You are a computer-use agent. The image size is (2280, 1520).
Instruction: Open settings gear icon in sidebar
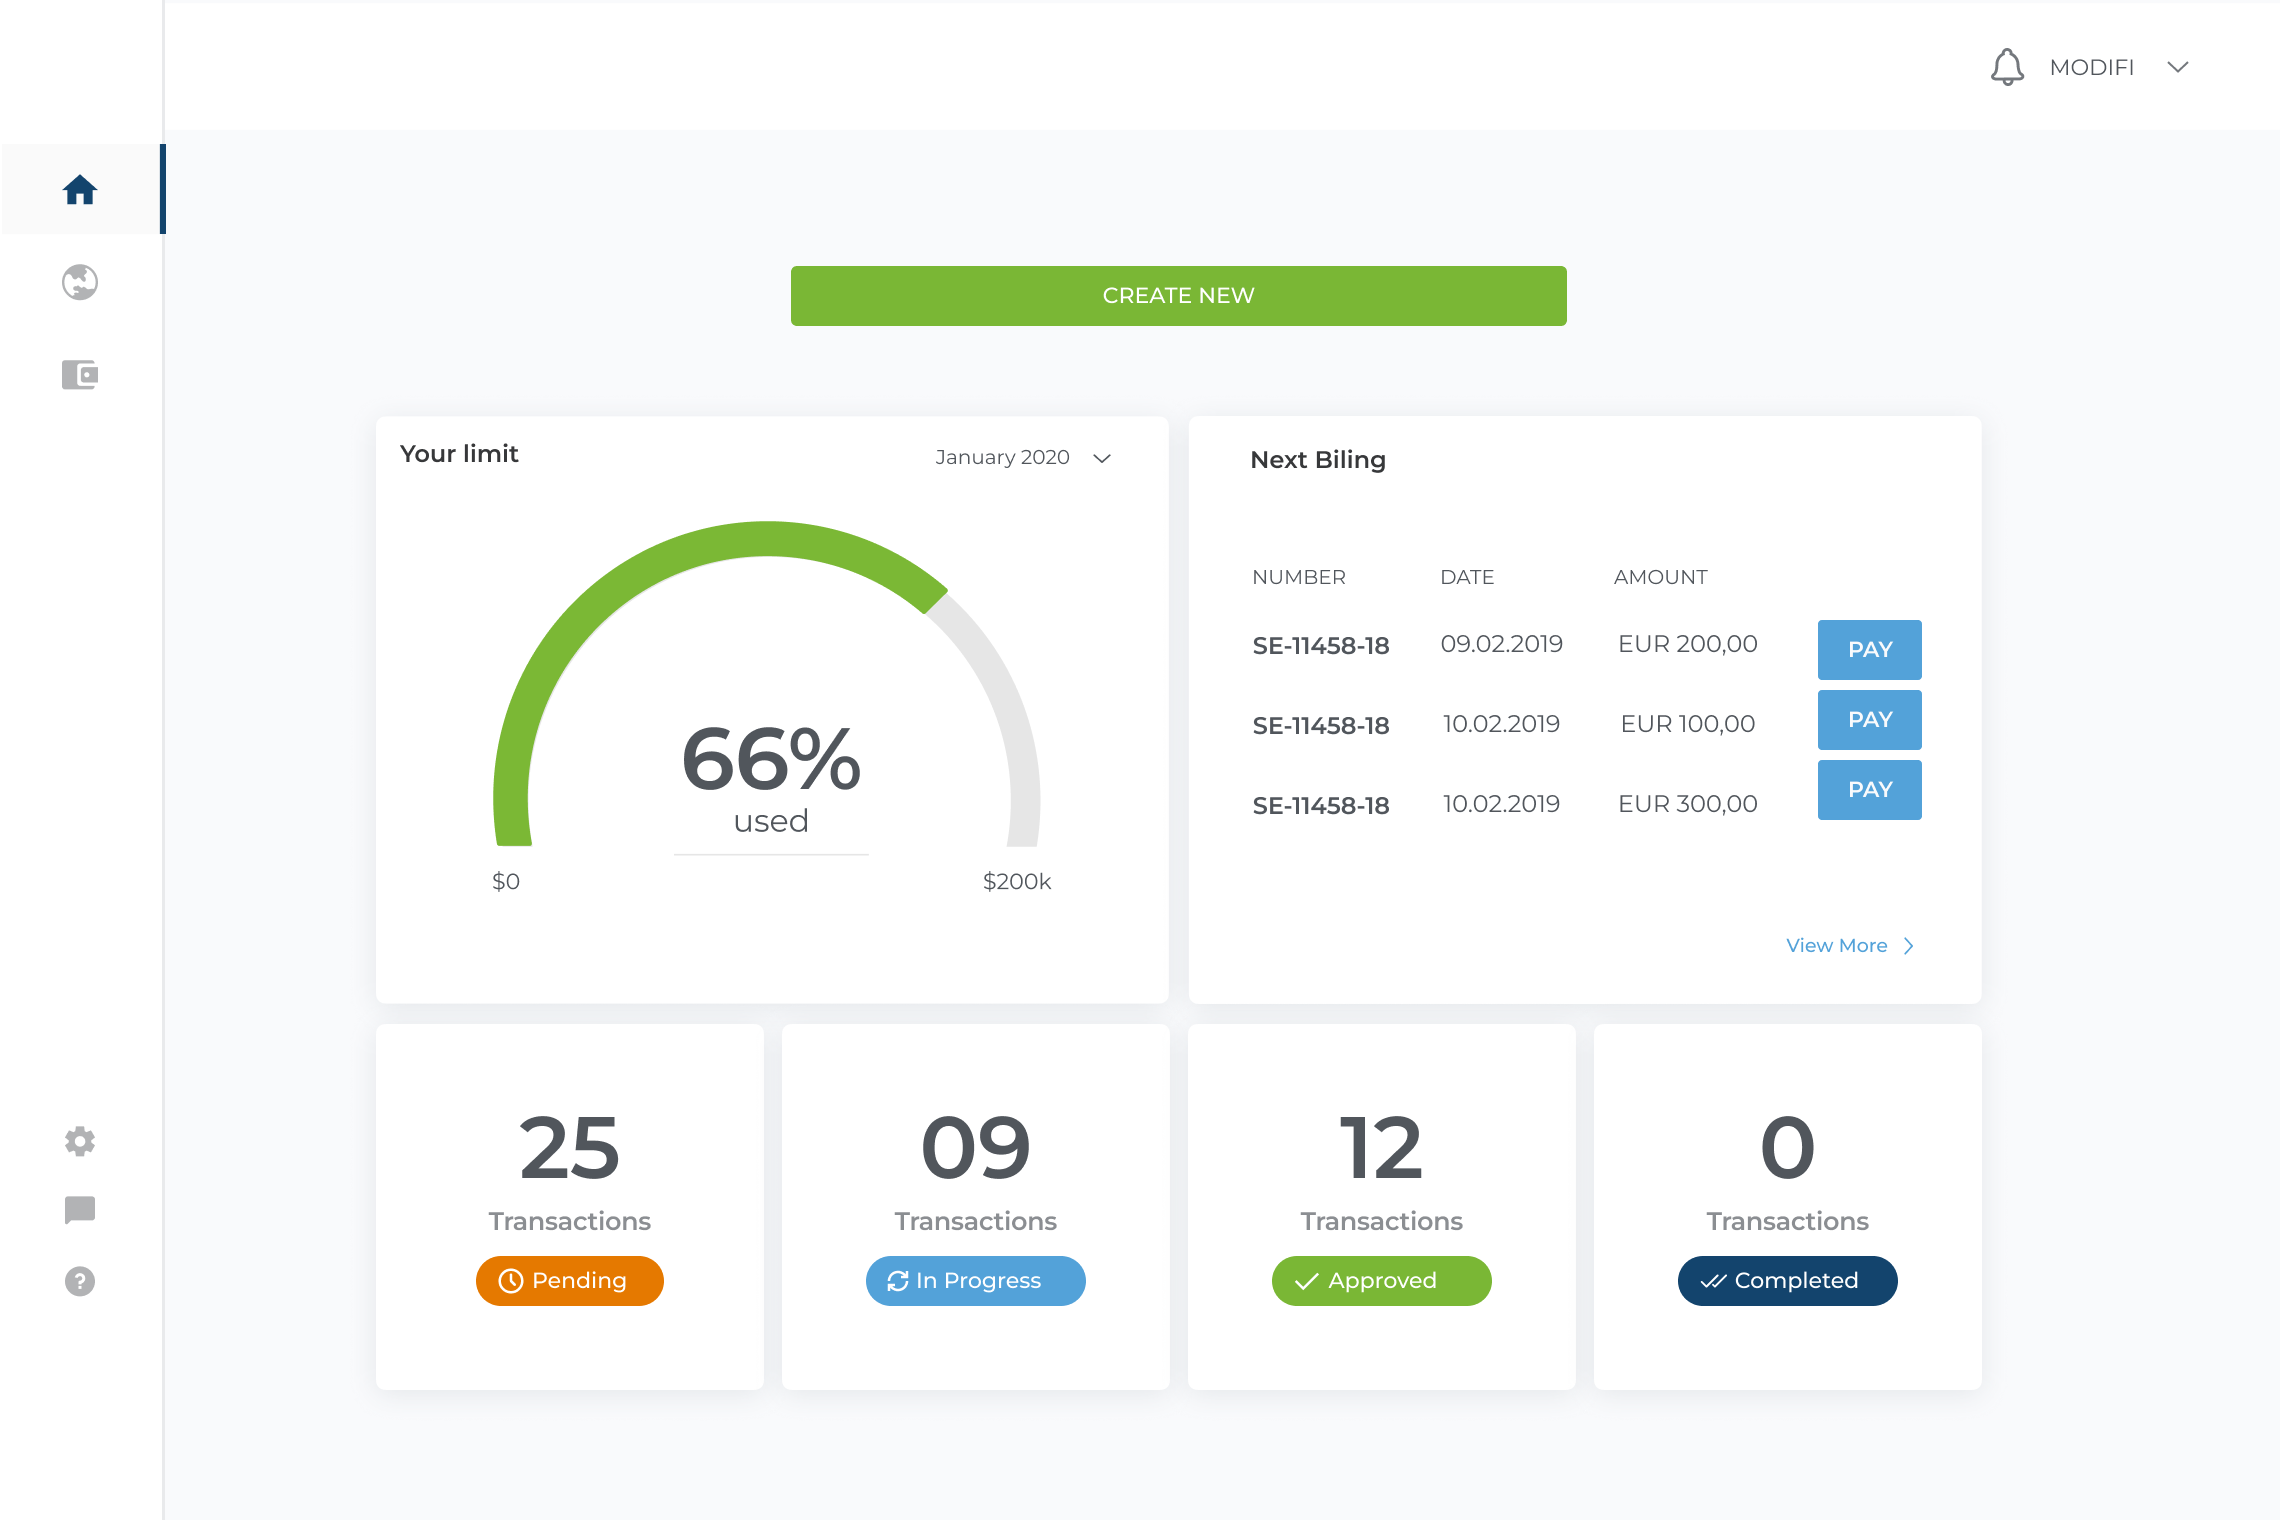tap(80, 1141)
